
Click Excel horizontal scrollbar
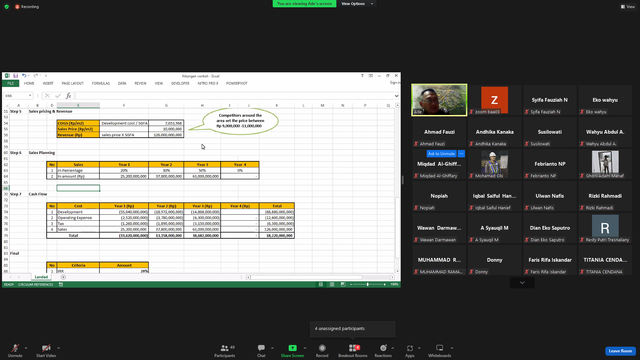320,277
